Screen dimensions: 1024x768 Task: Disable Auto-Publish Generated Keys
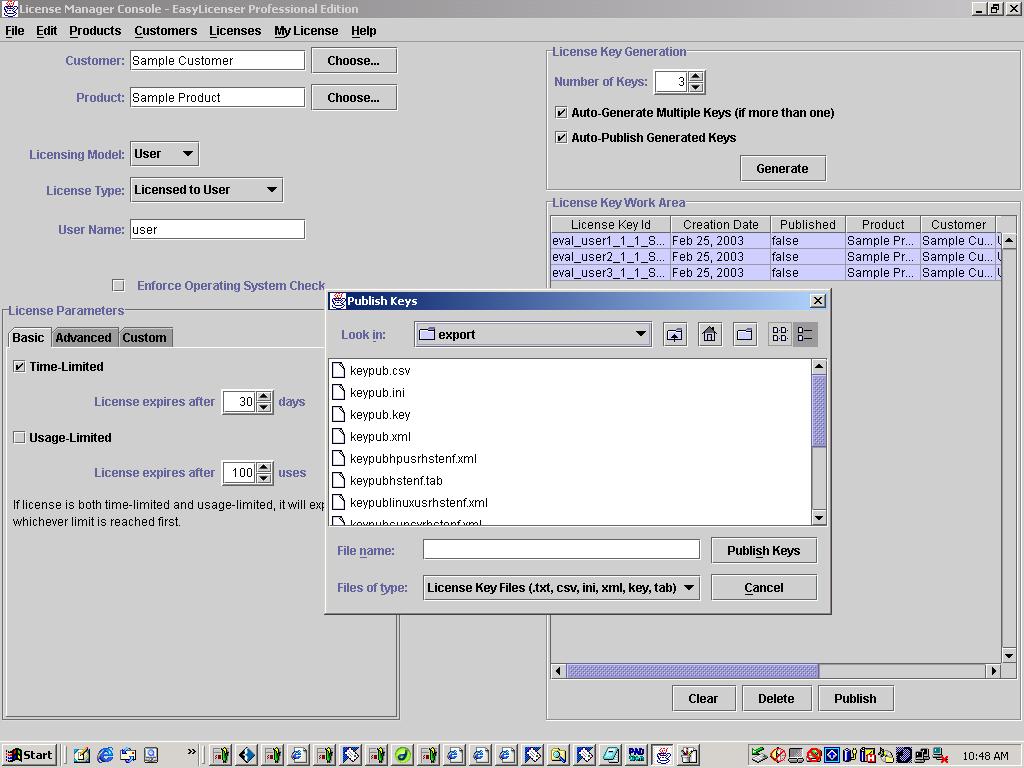561,137
